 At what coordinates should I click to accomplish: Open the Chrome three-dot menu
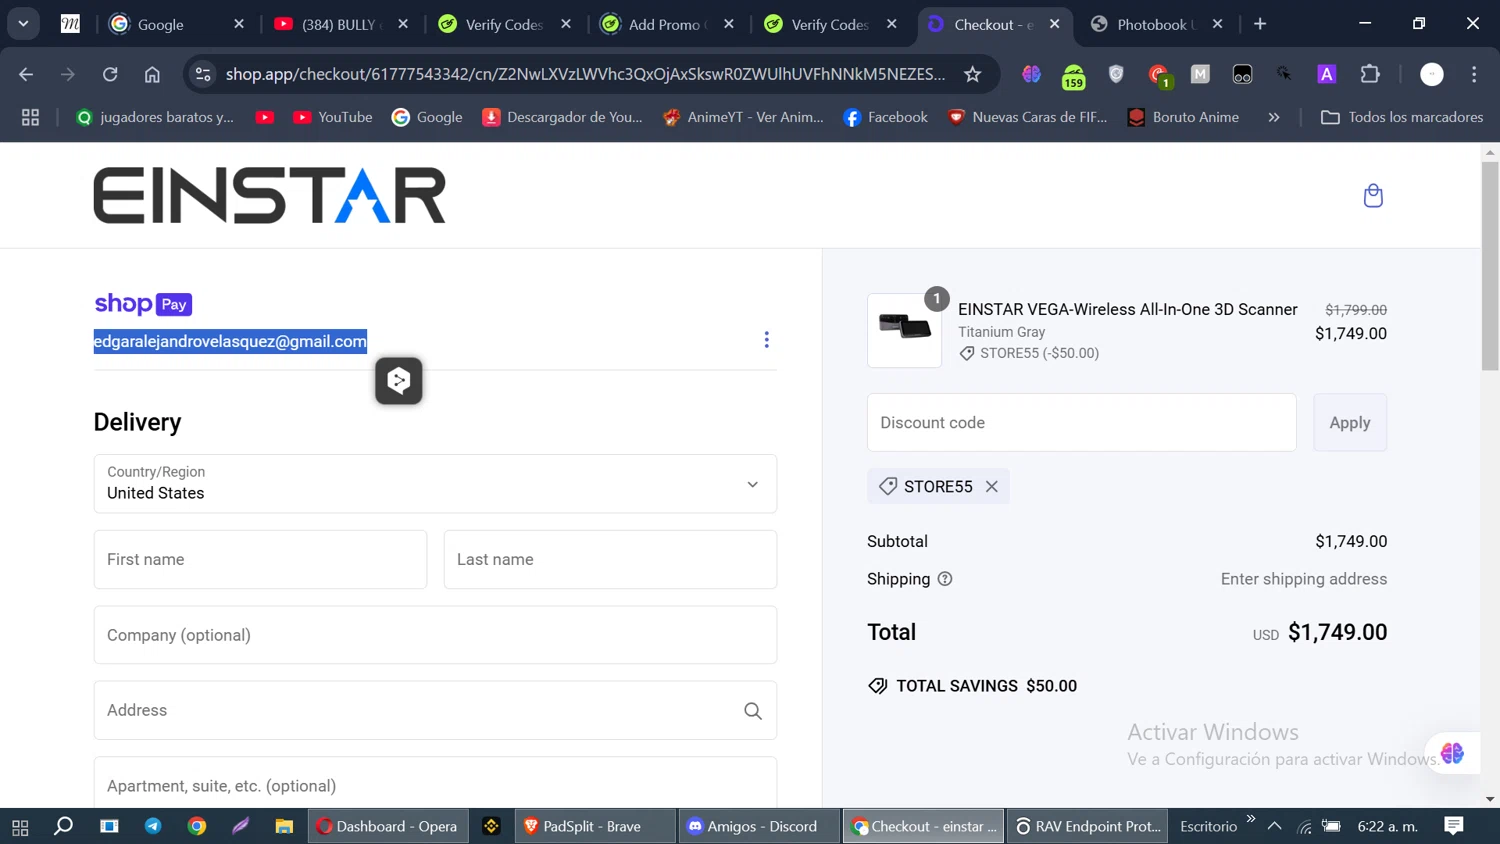[1474, 74]
